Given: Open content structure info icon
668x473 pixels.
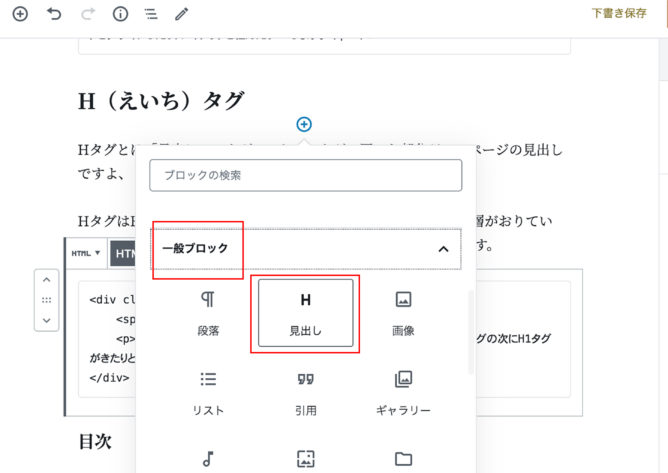Looking at the screenshot, I should point(121,14).
